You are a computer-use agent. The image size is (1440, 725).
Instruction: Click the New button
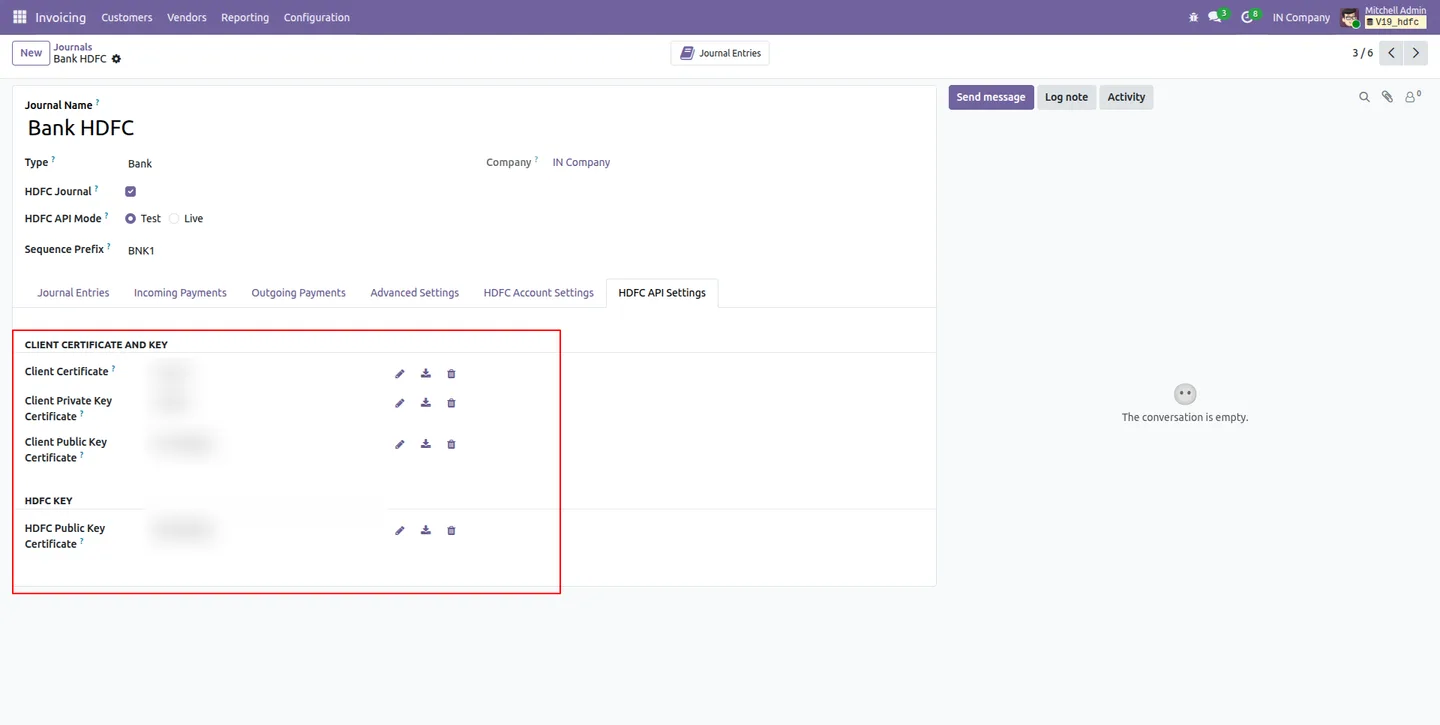[31, 53]
